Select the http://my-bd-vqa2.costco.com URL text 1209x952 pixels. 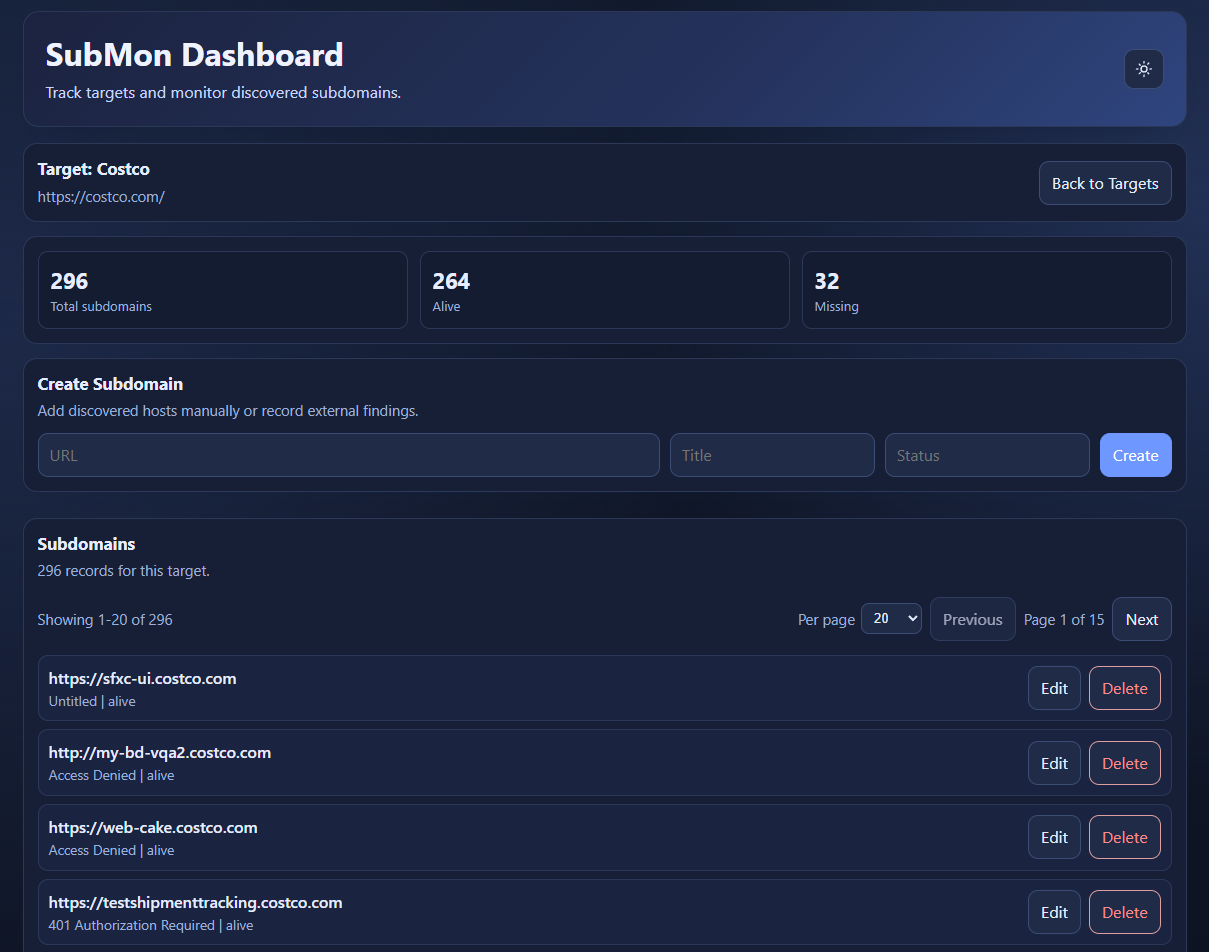coord(160,753)
